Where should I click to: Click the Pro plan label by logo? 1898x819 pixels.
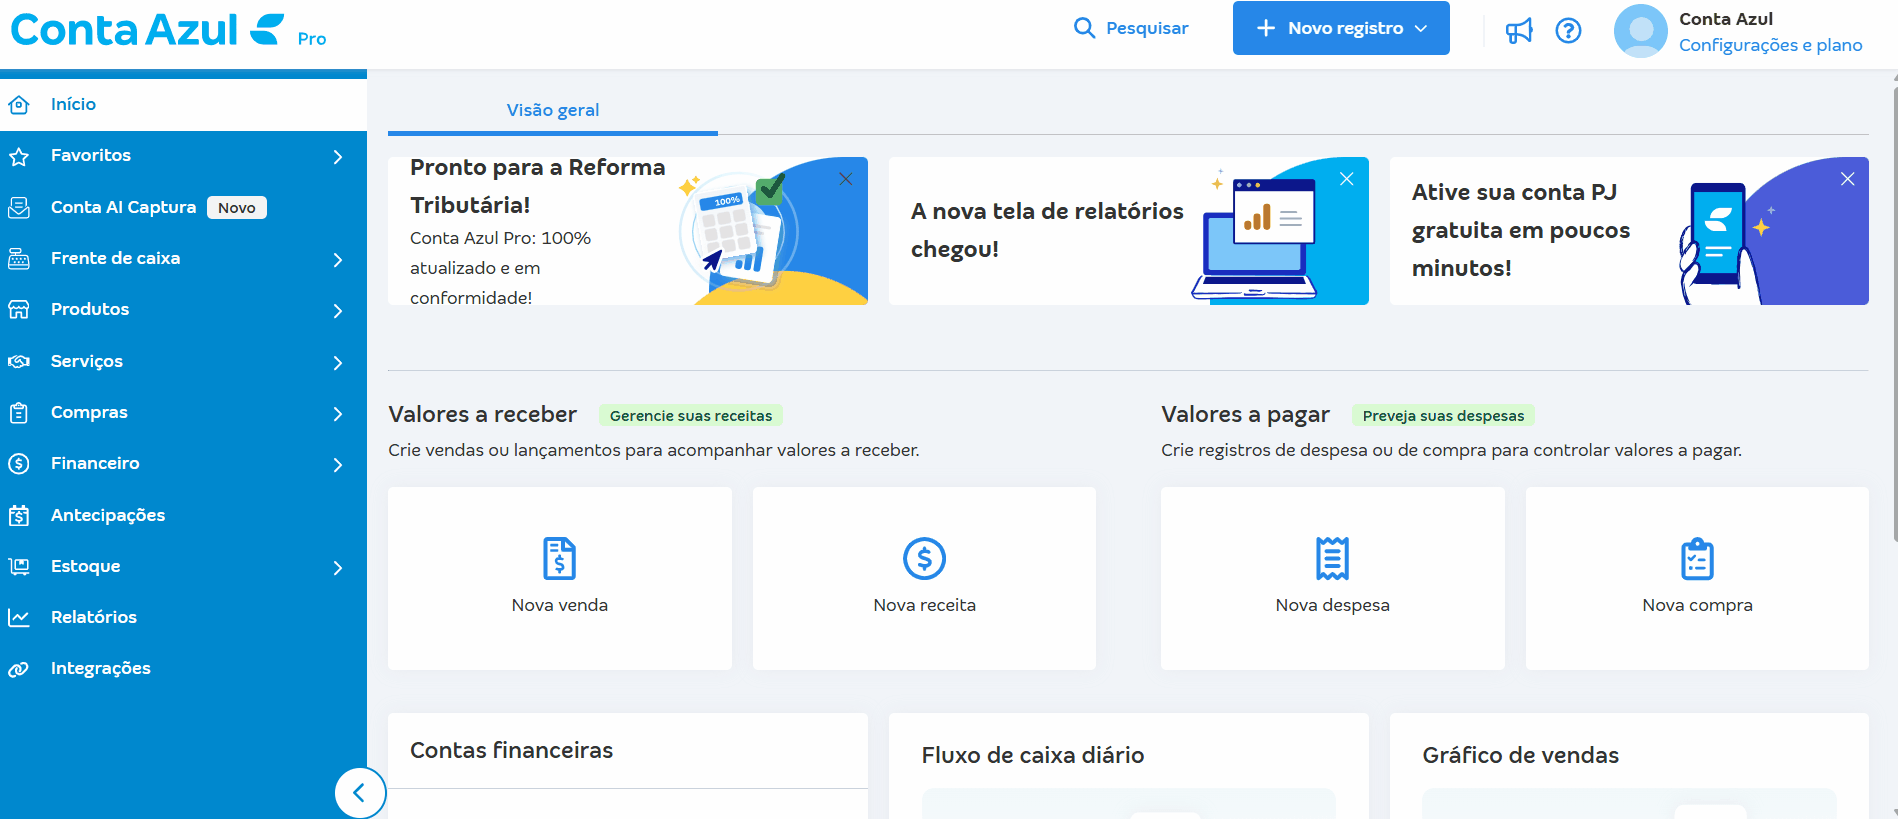click(x=312, y=39)
